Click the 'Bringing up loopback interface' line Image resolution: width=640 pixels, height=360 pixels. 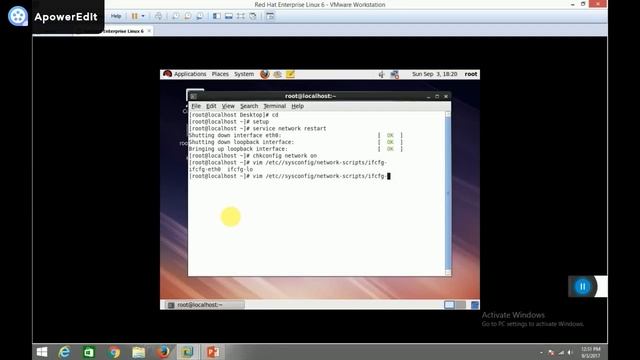238,149
